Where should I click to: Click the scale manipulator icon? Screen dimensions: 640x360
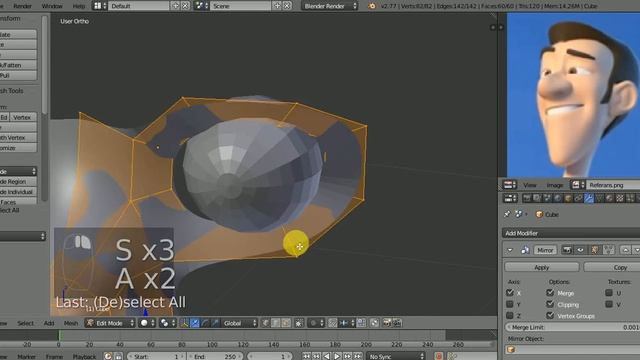point(215,323)
